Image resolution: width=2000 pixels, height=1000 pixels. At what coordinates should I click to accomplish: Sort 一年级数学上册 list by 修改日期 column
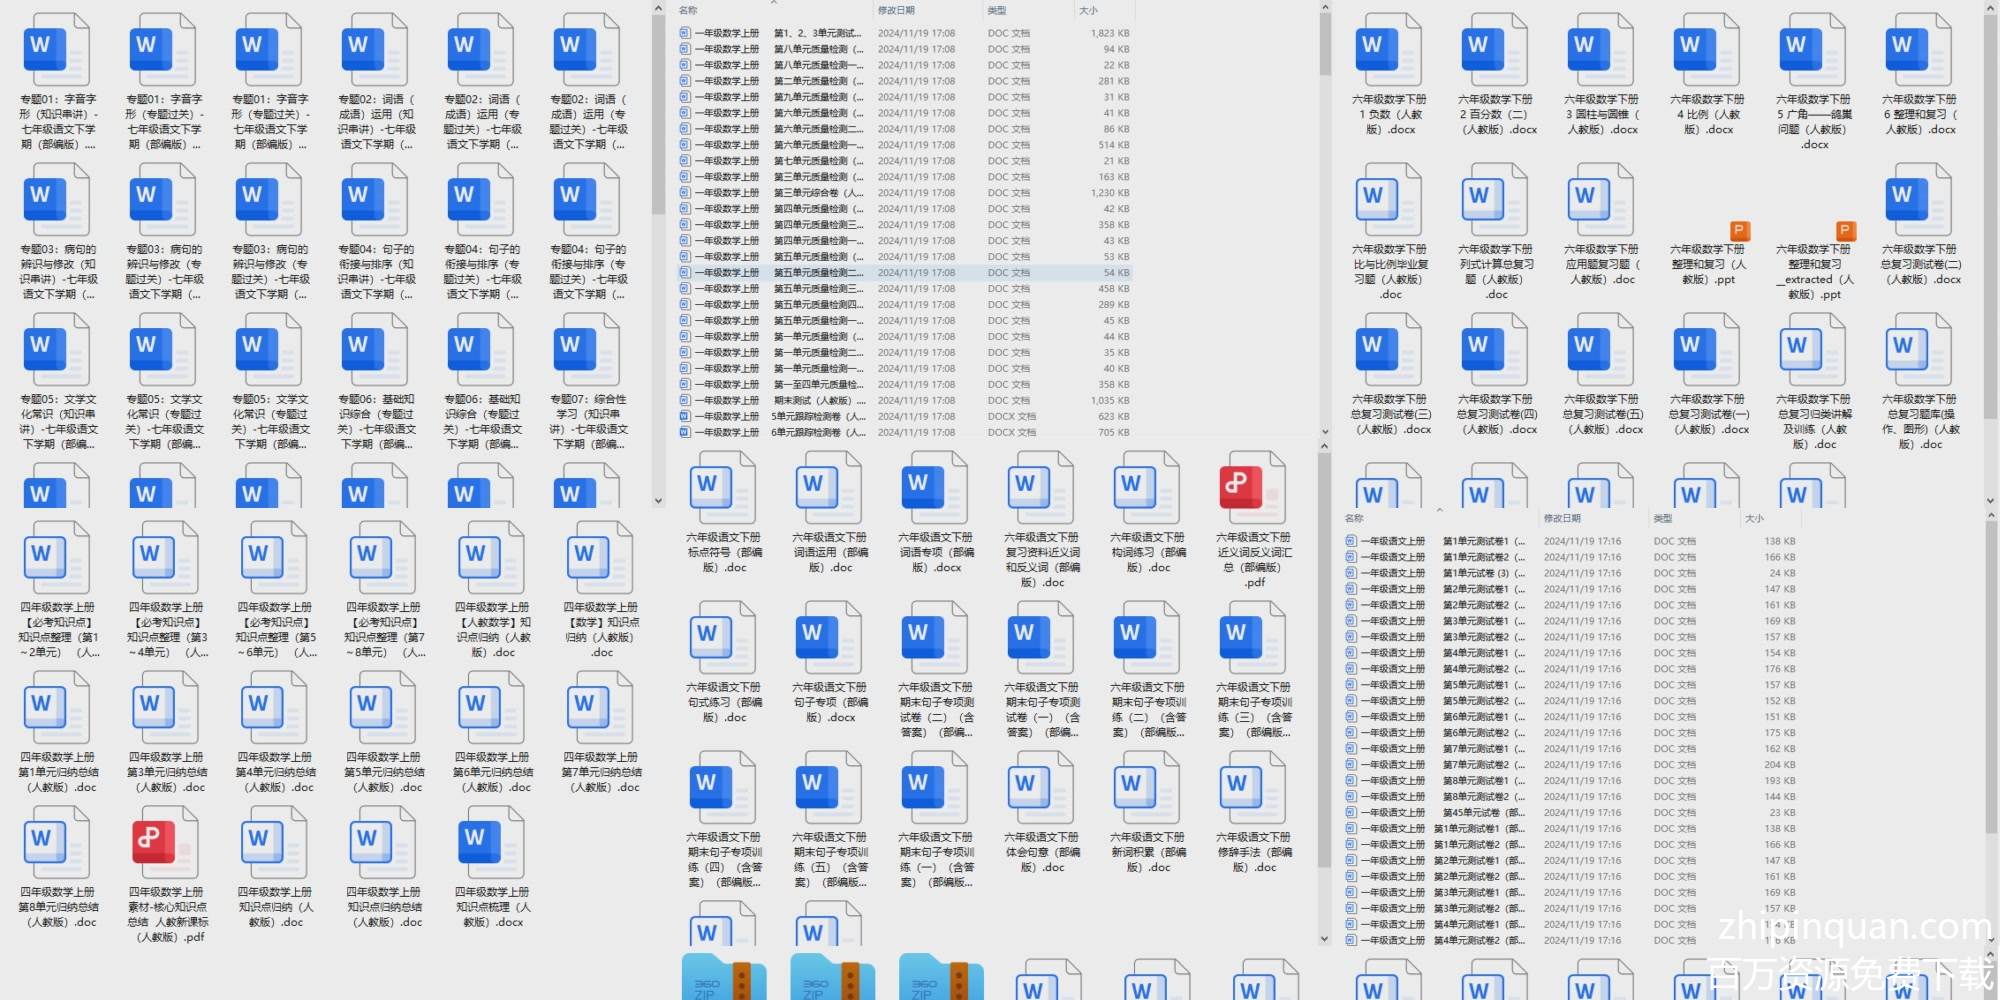(x=896, y=10)
